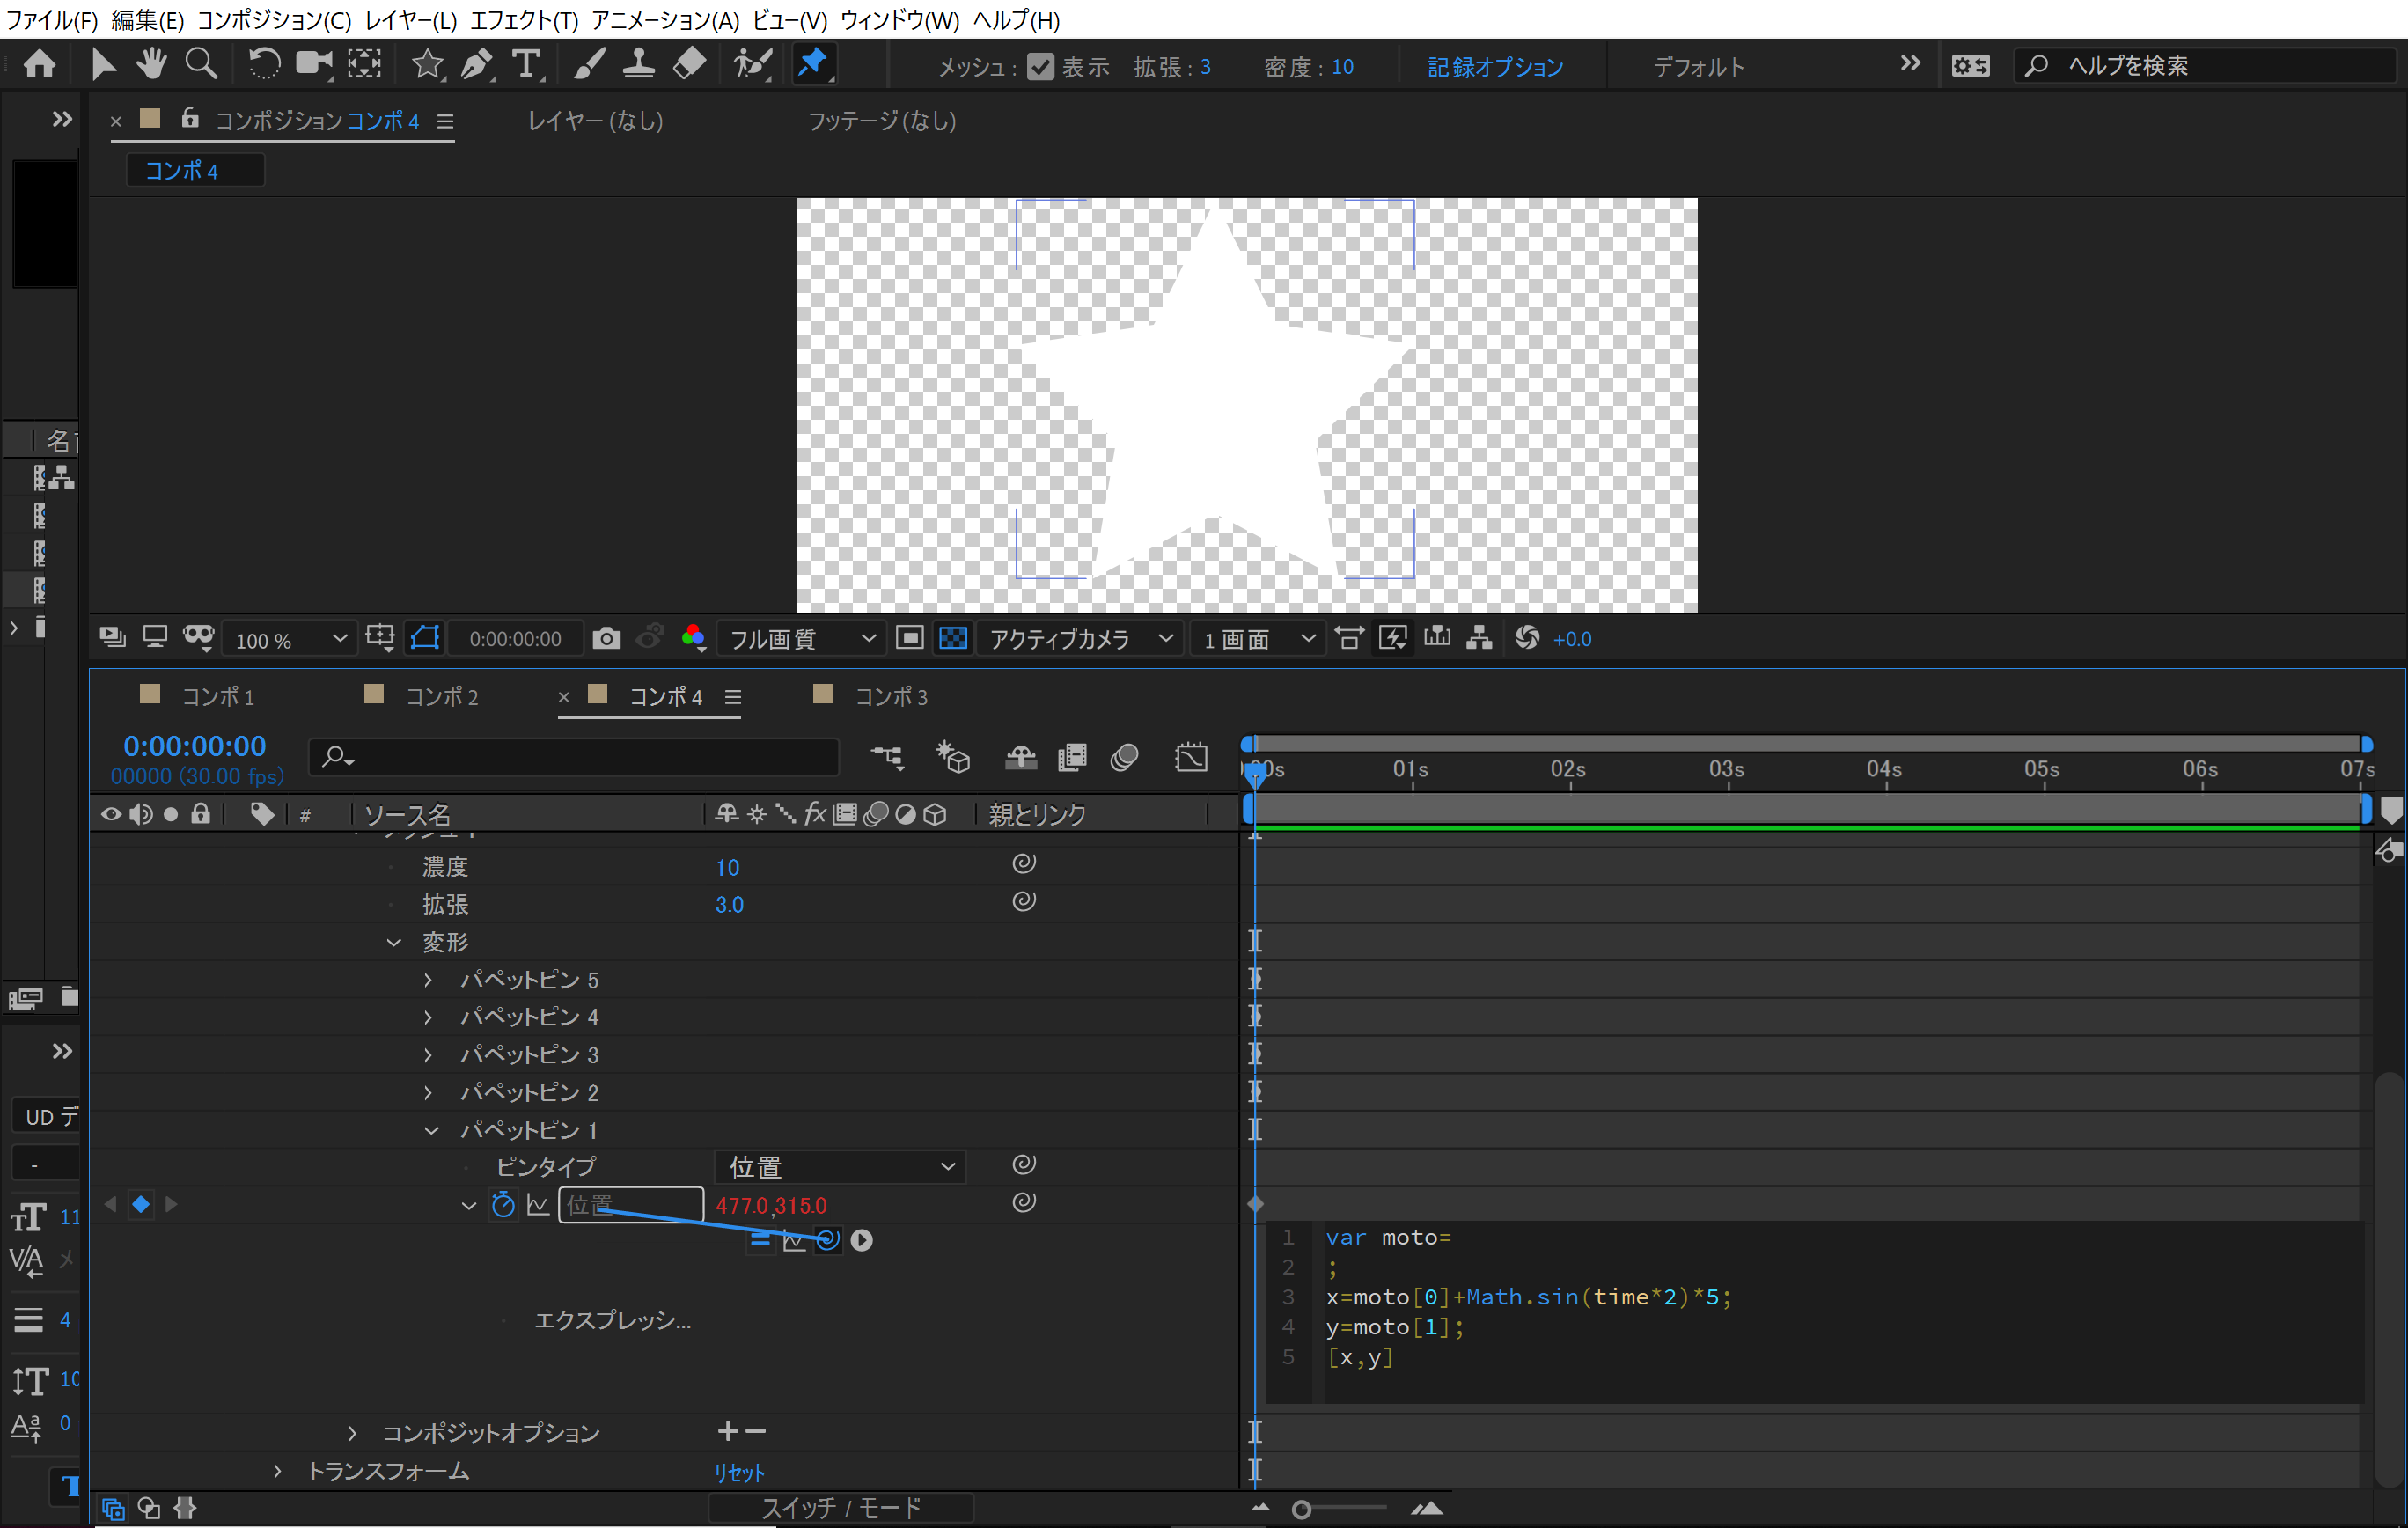Click the ヘルプを検索 search field
The width and height of the screenshot is (2408, 1528).
click(x=2204, y=66)
